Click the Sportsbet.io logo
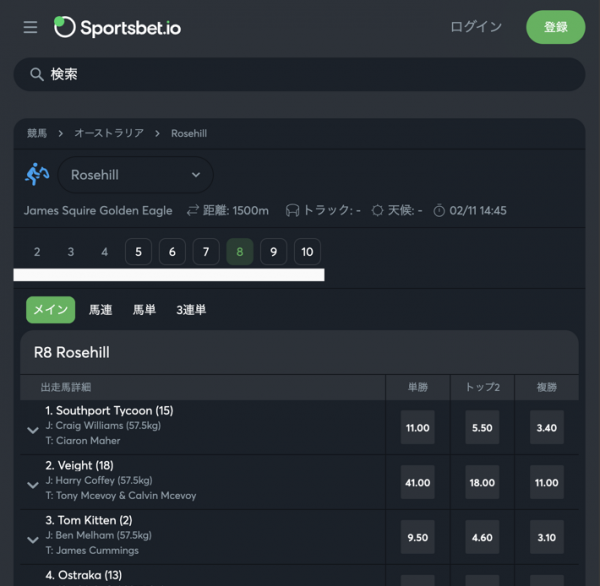This screenshot has width=600, height=586. [x=117, y=27]
